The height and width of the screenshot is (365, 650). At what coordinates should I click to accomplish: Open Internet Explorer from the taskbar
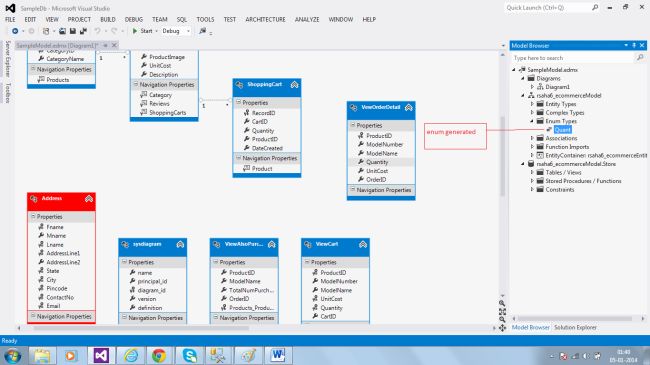coord(131,355)
